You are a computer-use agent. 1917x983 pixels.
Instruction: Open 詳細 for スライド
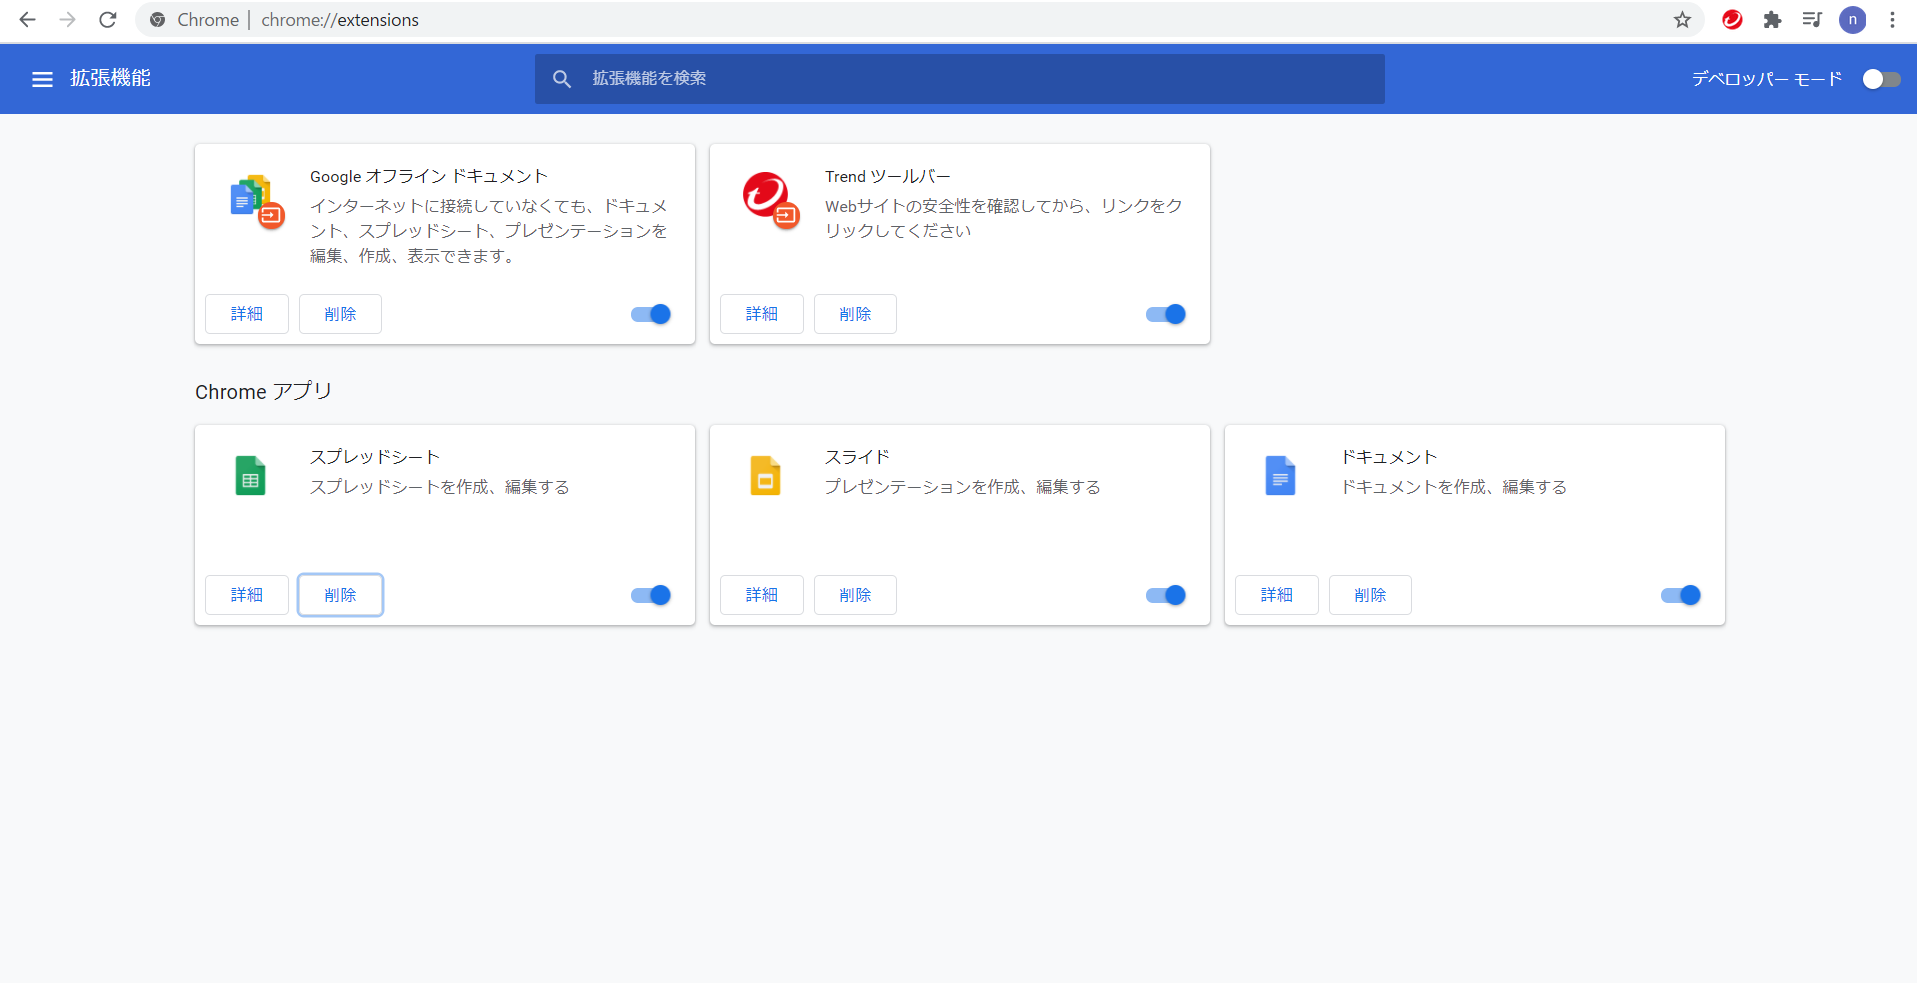762,595
